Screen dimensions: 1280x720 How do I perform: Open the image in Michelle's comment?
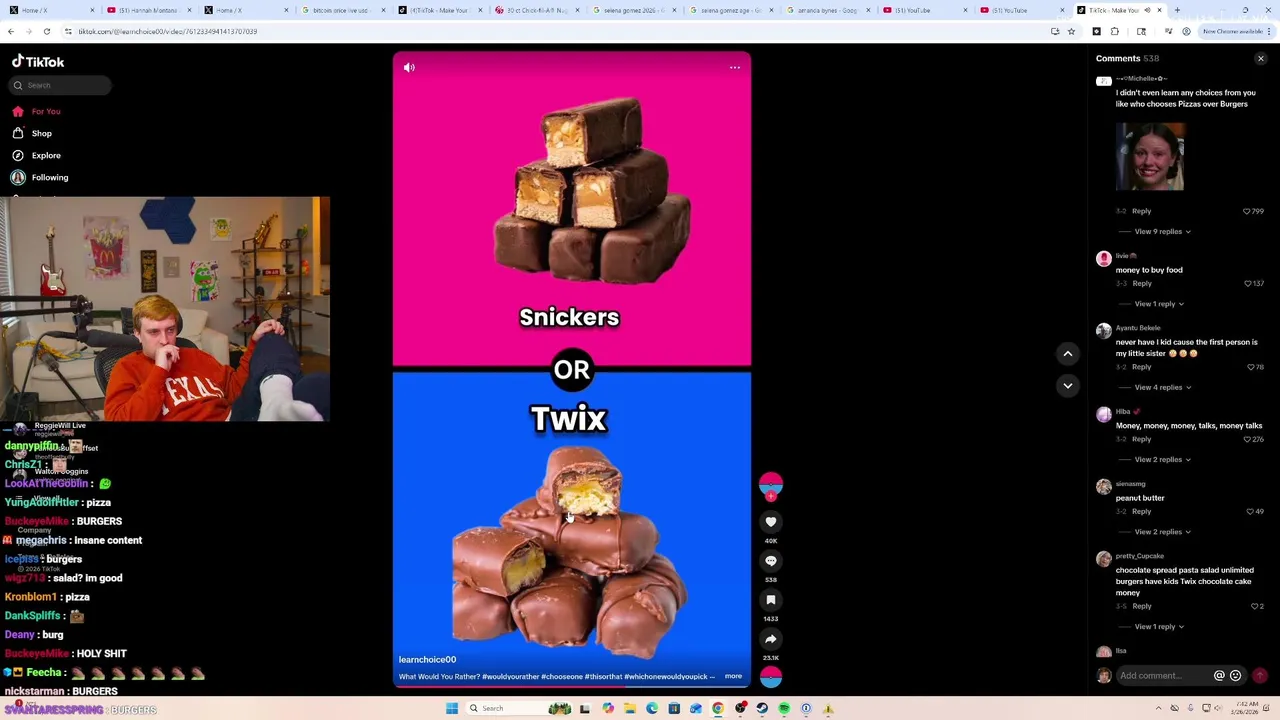pyautogui.click(x=1150, y=157)
